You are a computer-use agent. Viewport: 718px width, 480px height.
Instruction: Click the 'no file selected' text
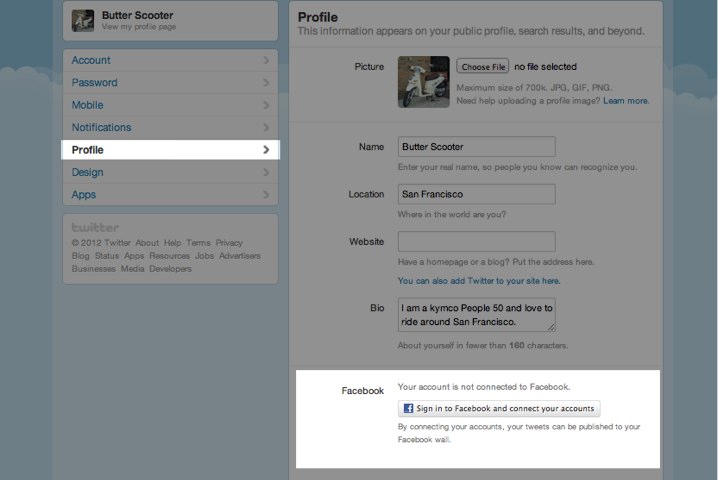(545, 67)
